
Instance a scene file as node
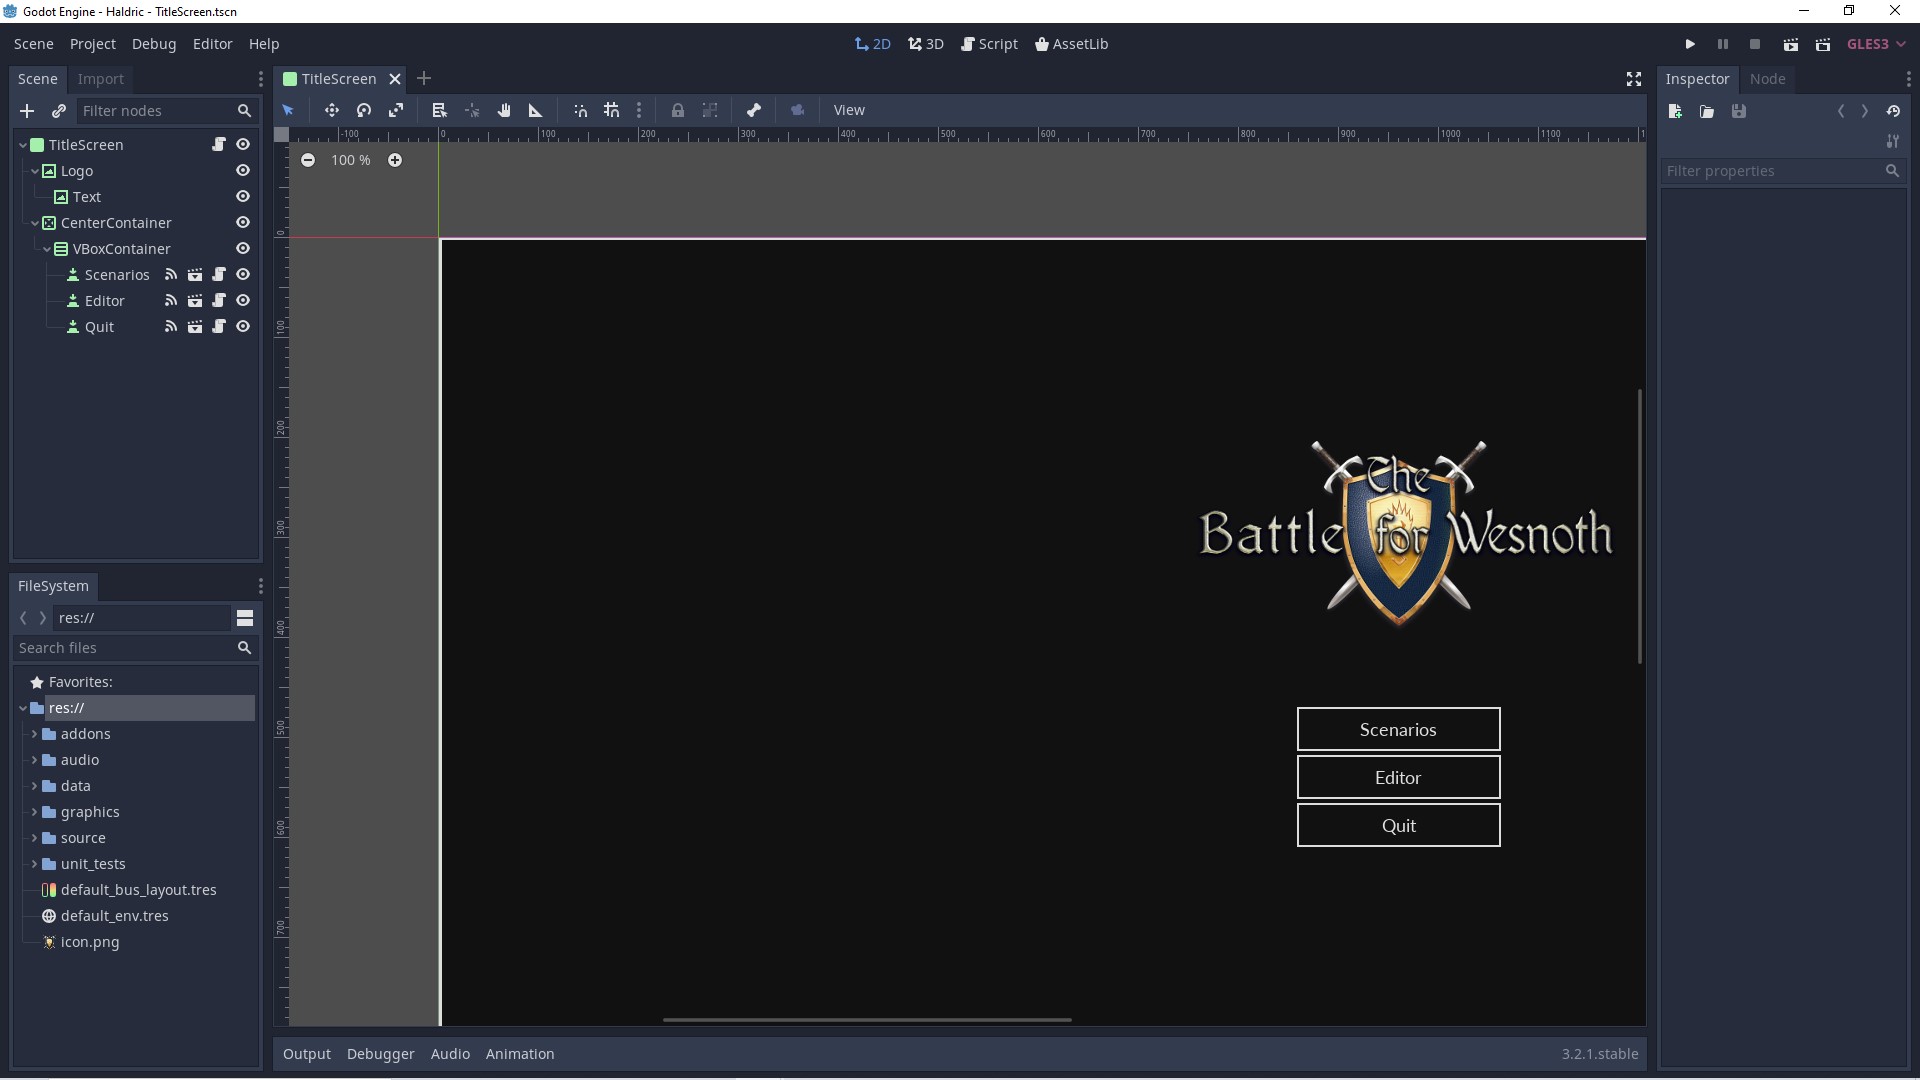[59, 111]
